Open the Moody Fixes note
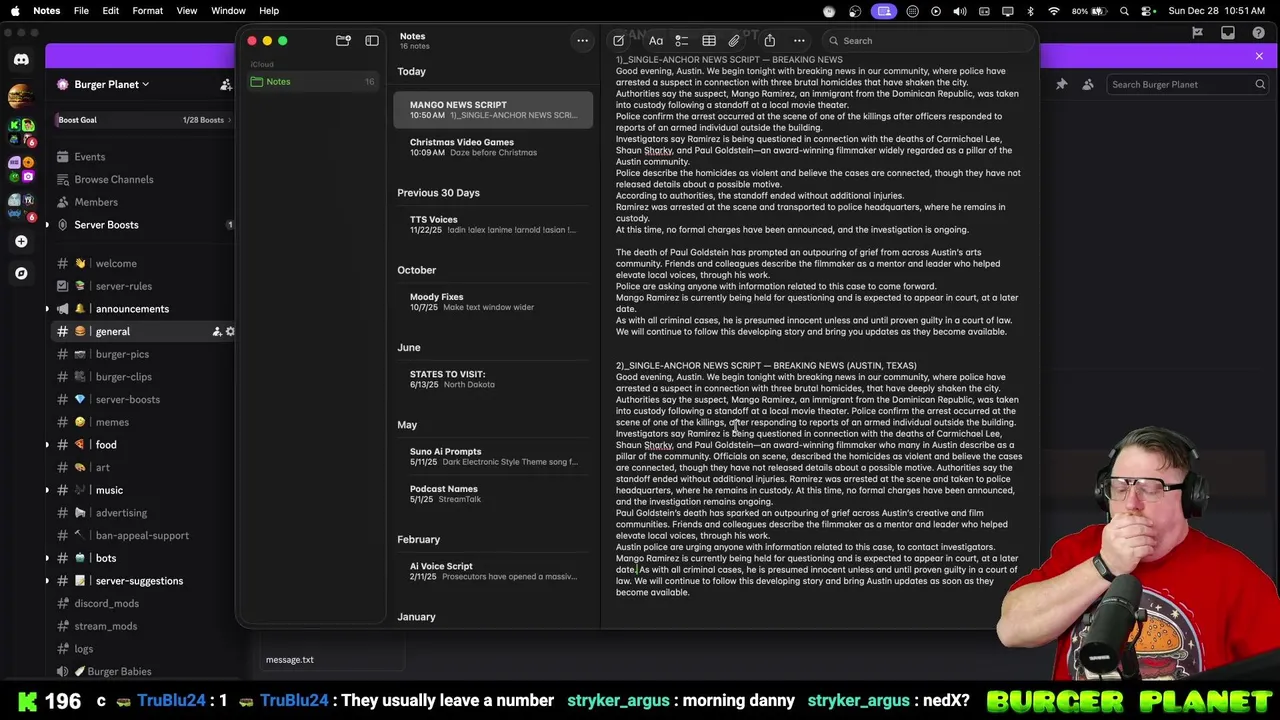 [493, 302]
